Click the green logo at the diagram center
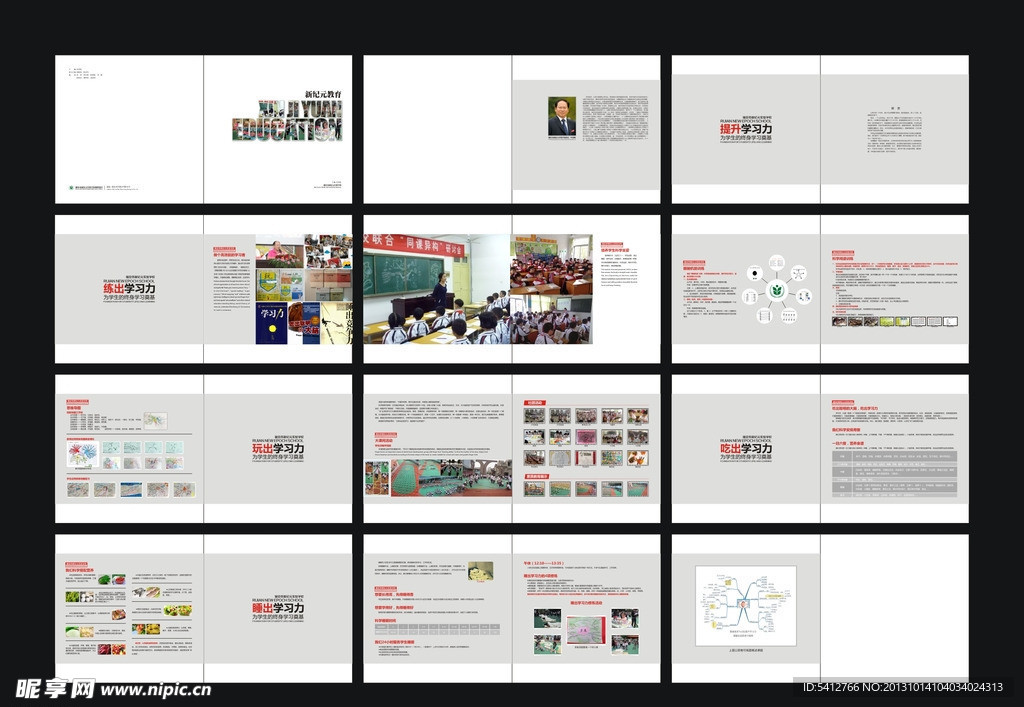The width and height of the screenshot is (1024, 707). tap(776, 289)
